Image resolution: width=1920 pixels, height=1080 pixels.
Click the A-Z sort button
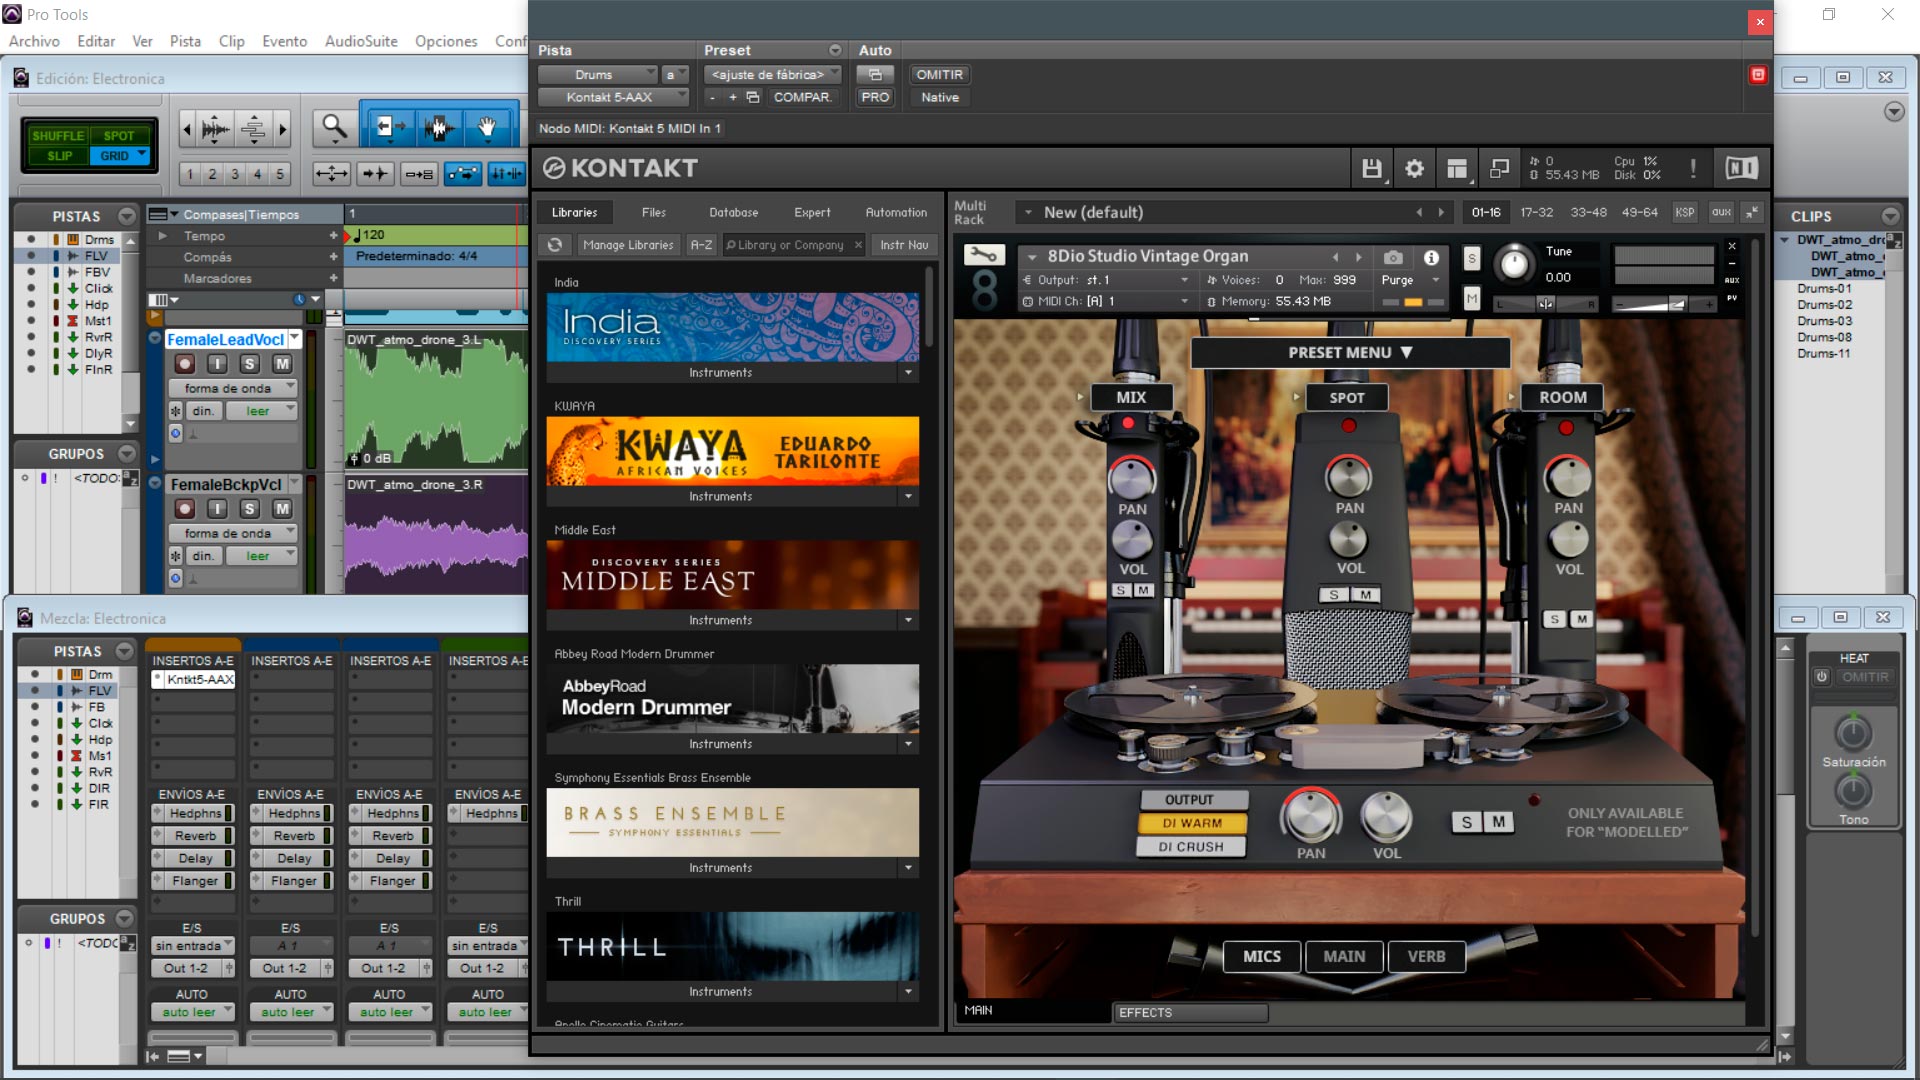coord(701,245)
